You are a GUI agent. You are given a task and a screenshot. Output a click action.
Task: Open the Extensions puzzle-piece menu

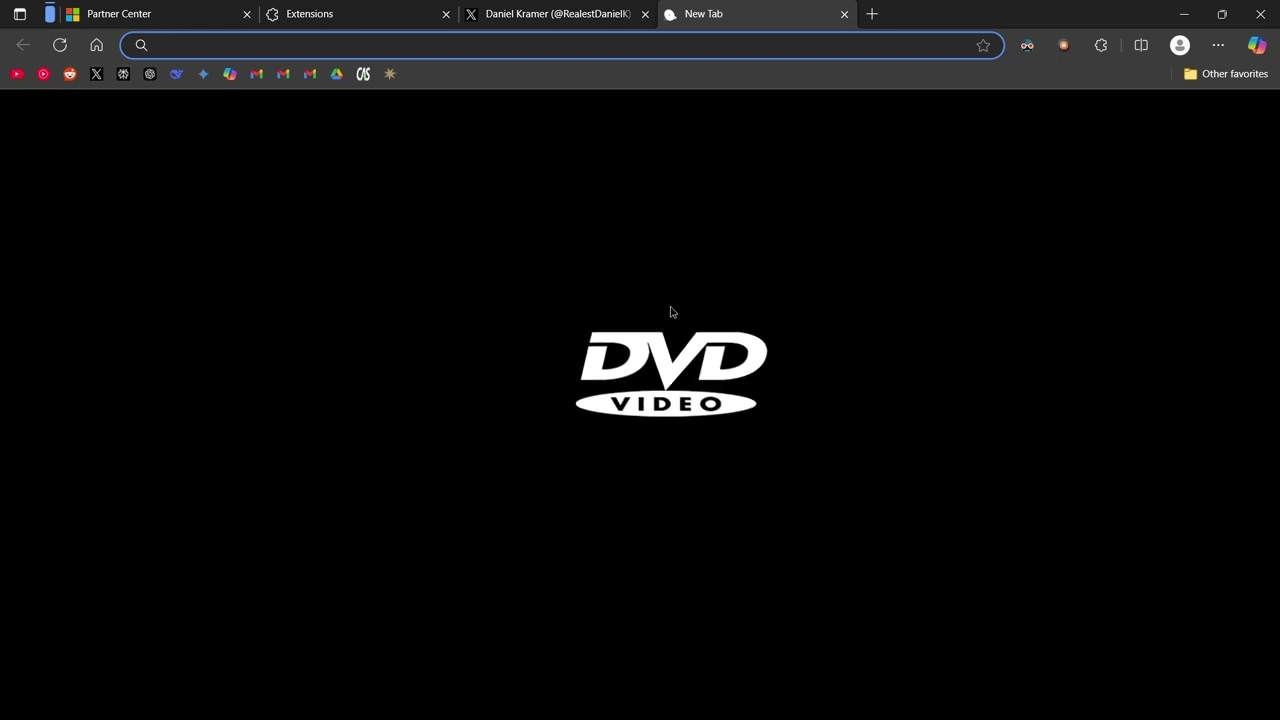coord(1101,45)
